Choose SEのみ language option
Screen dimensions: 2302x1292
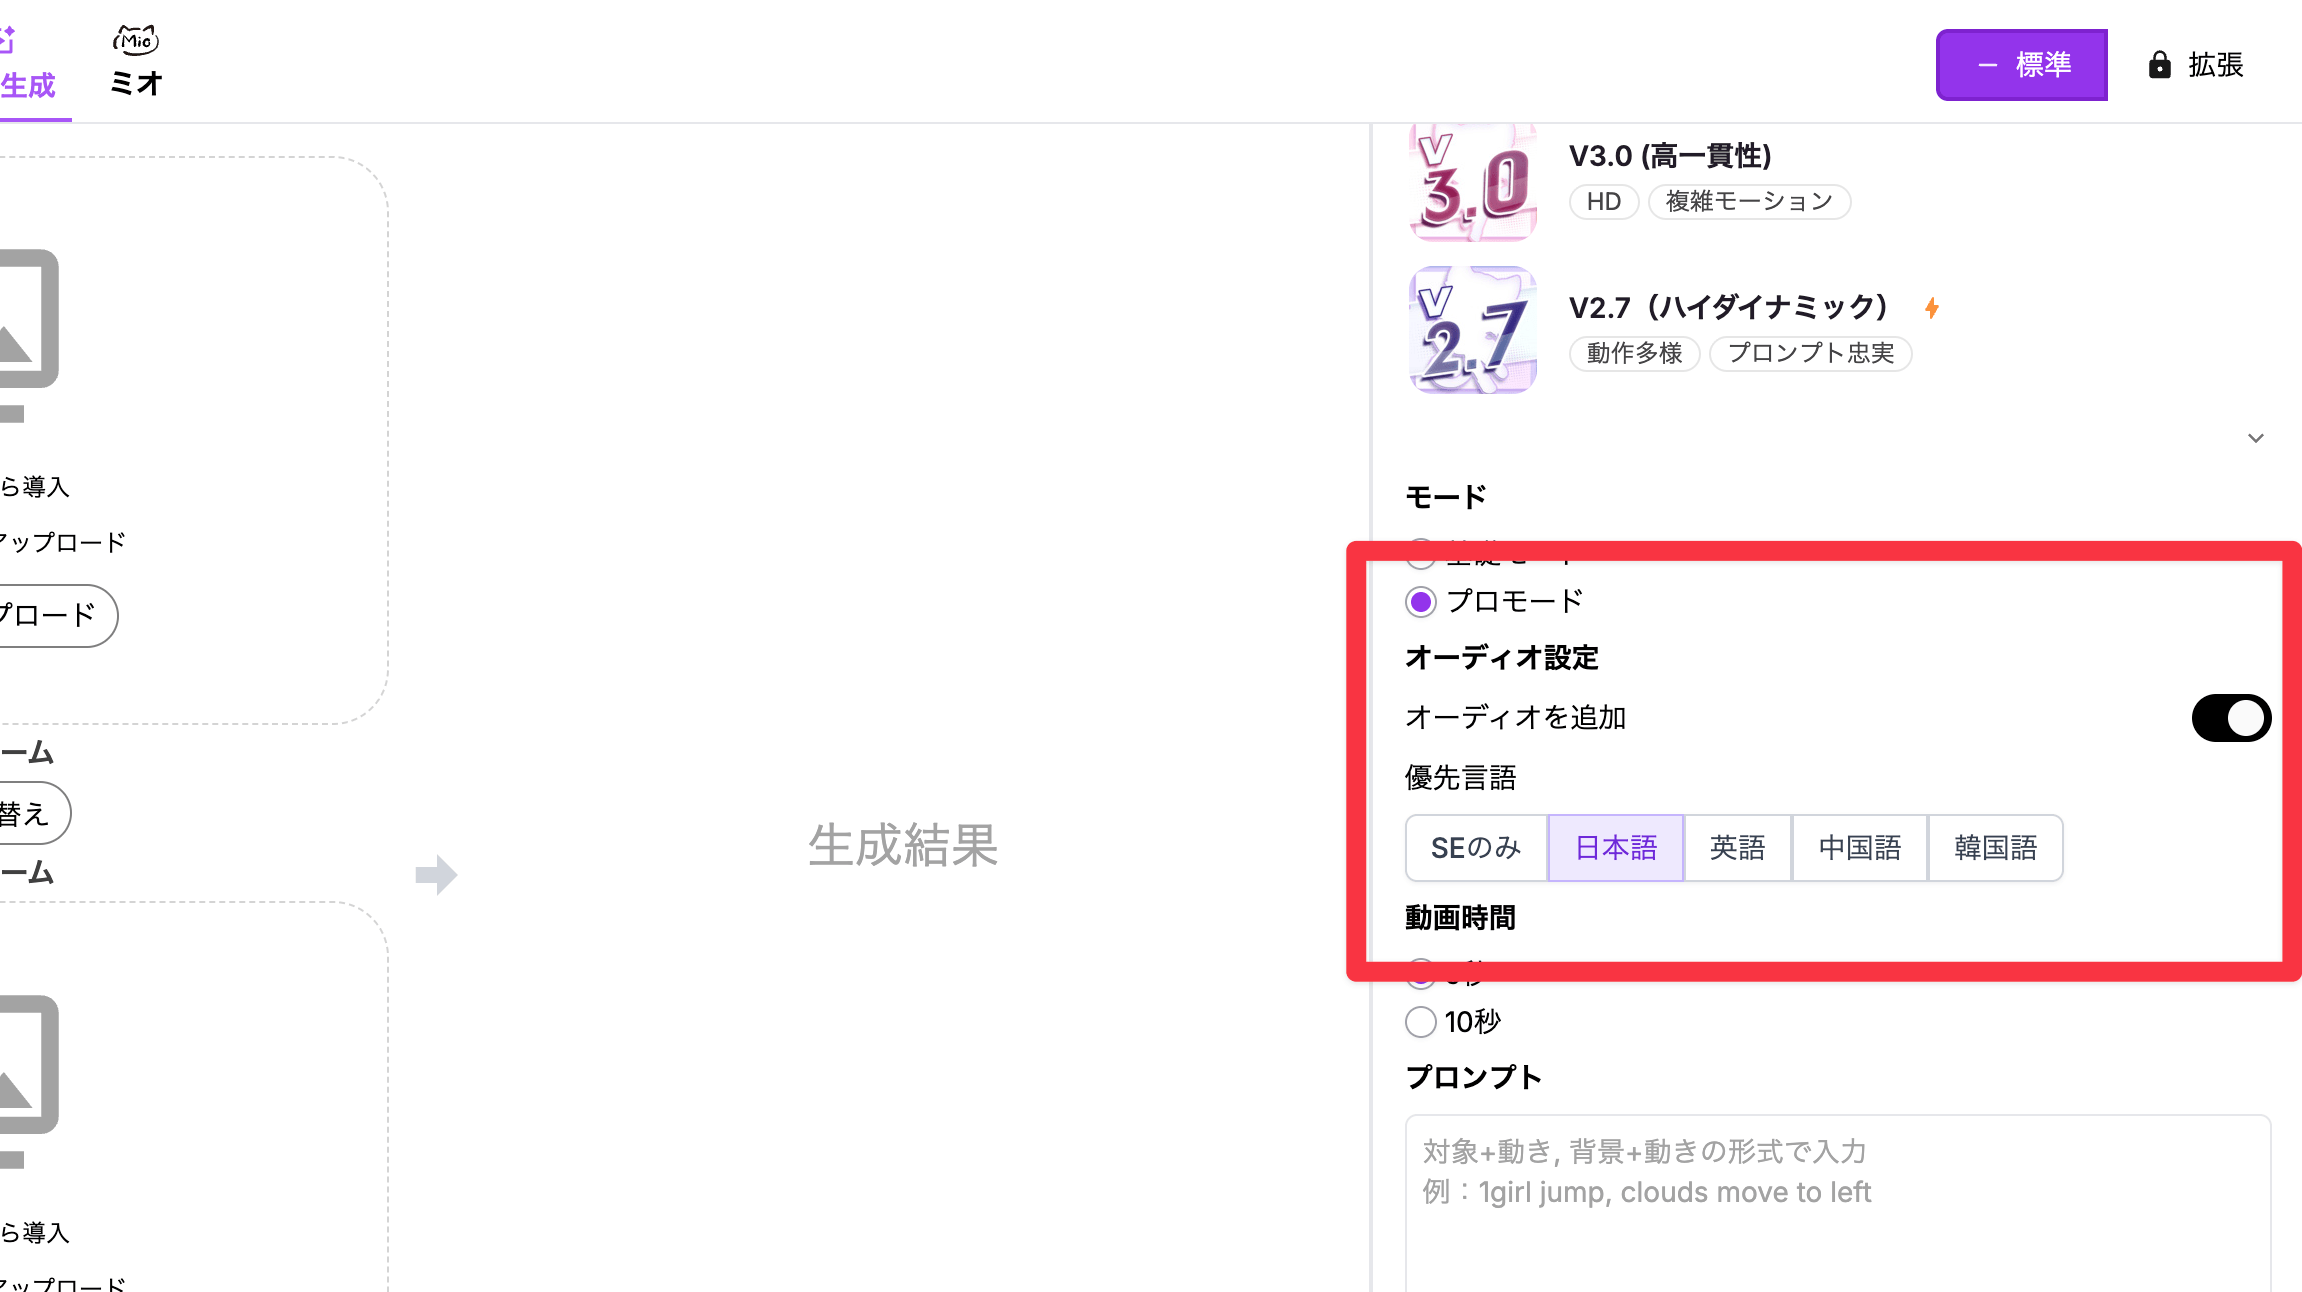pos(1476,848)
